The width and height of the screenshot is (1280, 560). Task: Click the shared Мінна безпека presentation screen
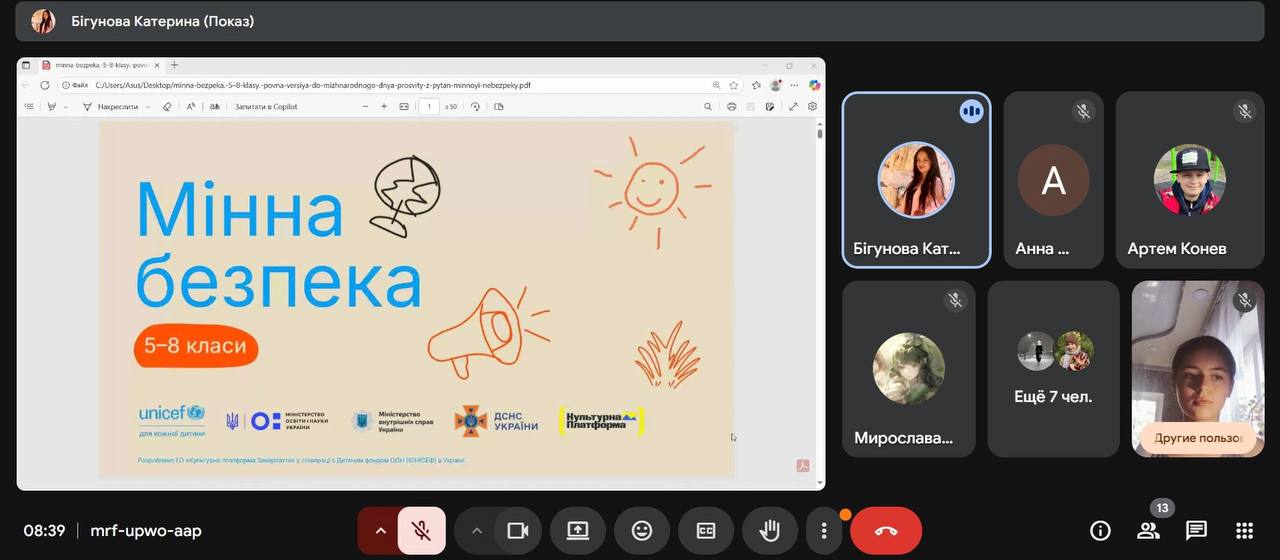(420, 290)
